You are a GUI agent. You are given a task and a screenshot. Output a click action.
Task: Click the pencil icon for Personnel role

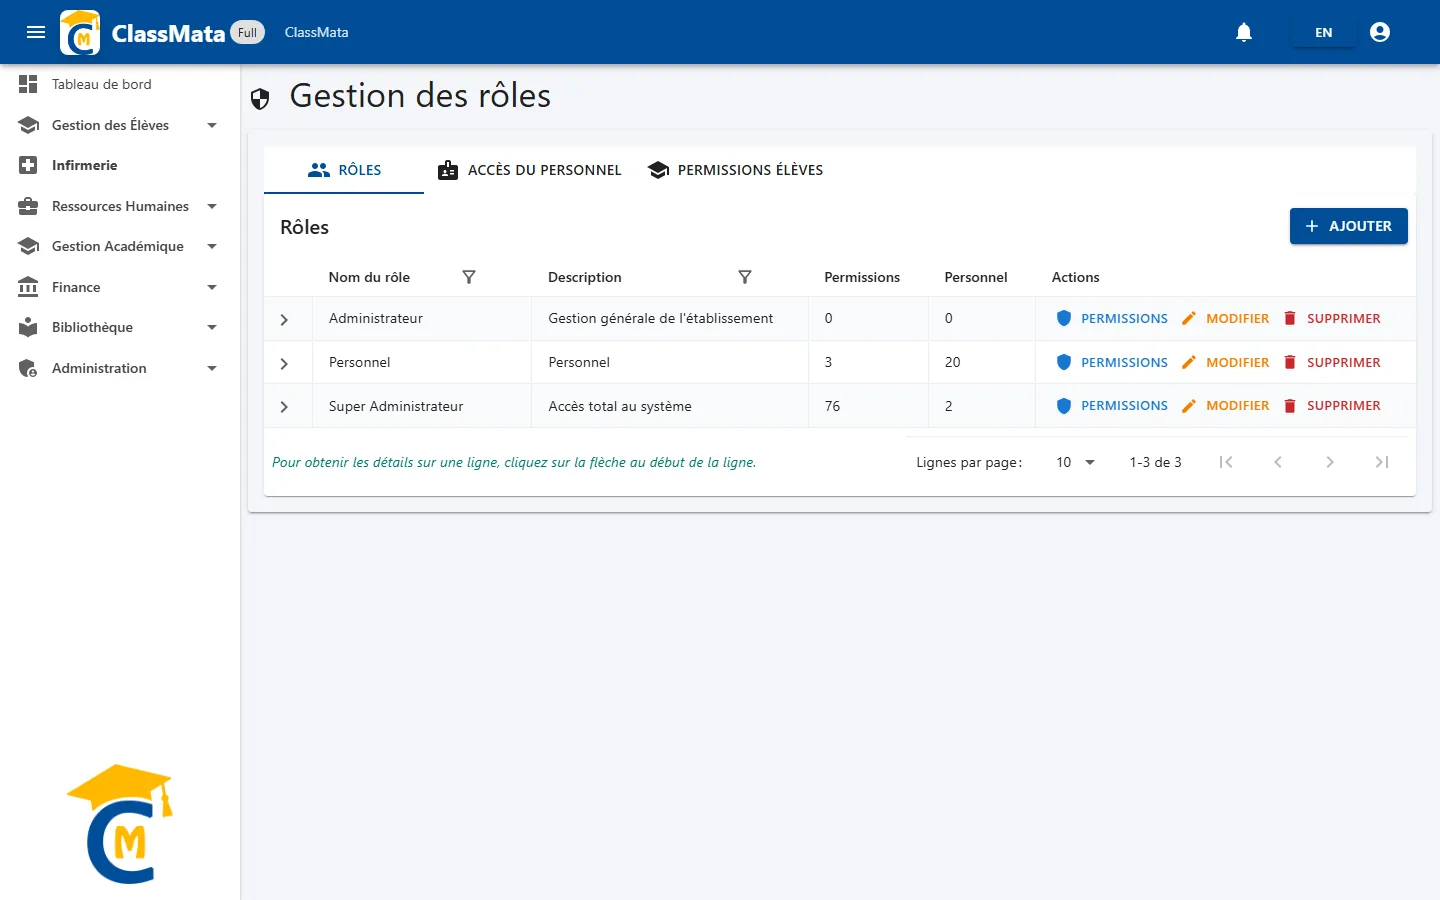click(1189, 362)
